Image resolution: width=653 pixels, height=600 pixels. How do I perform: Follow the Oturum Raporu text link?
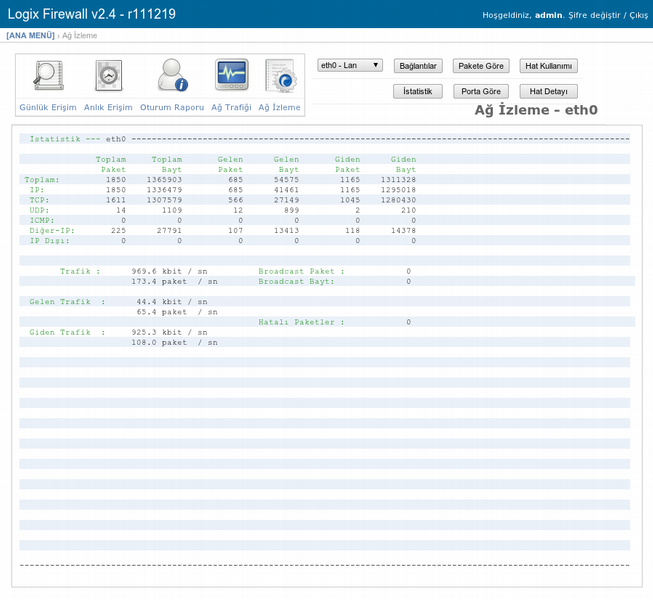172,107
